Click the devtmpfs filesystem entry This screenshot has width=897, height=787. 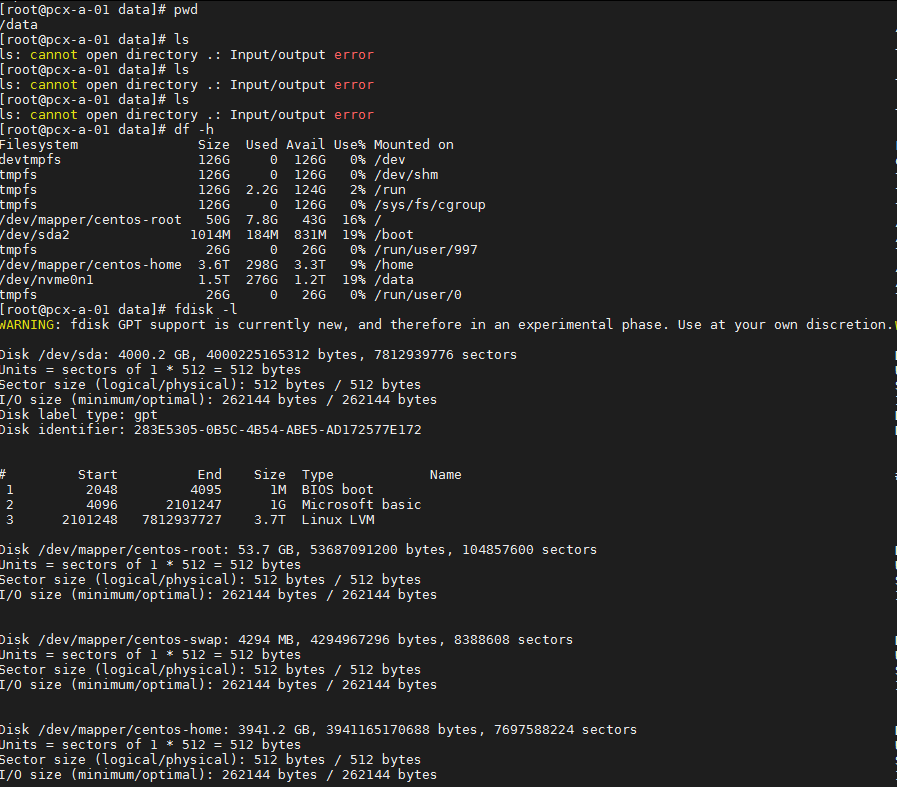pyautogui.click(x=31, y=160)
